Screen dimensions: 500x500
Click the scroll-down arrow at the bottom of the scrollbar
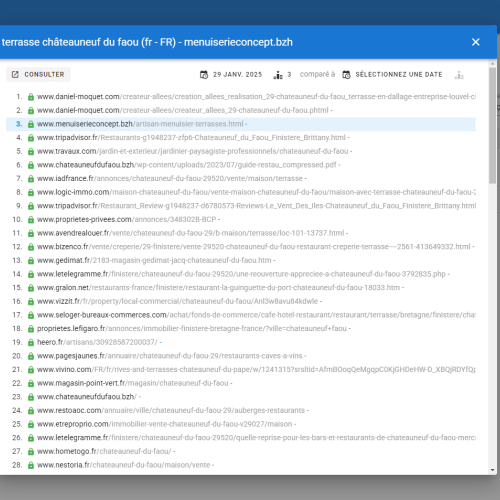(492, 470)
